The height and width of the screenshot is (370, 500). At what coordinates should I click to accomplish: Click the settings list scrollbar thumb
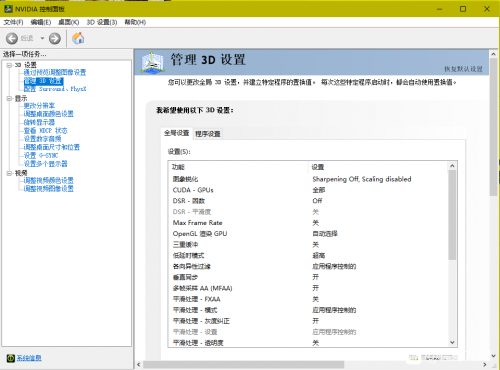(452, 215)
